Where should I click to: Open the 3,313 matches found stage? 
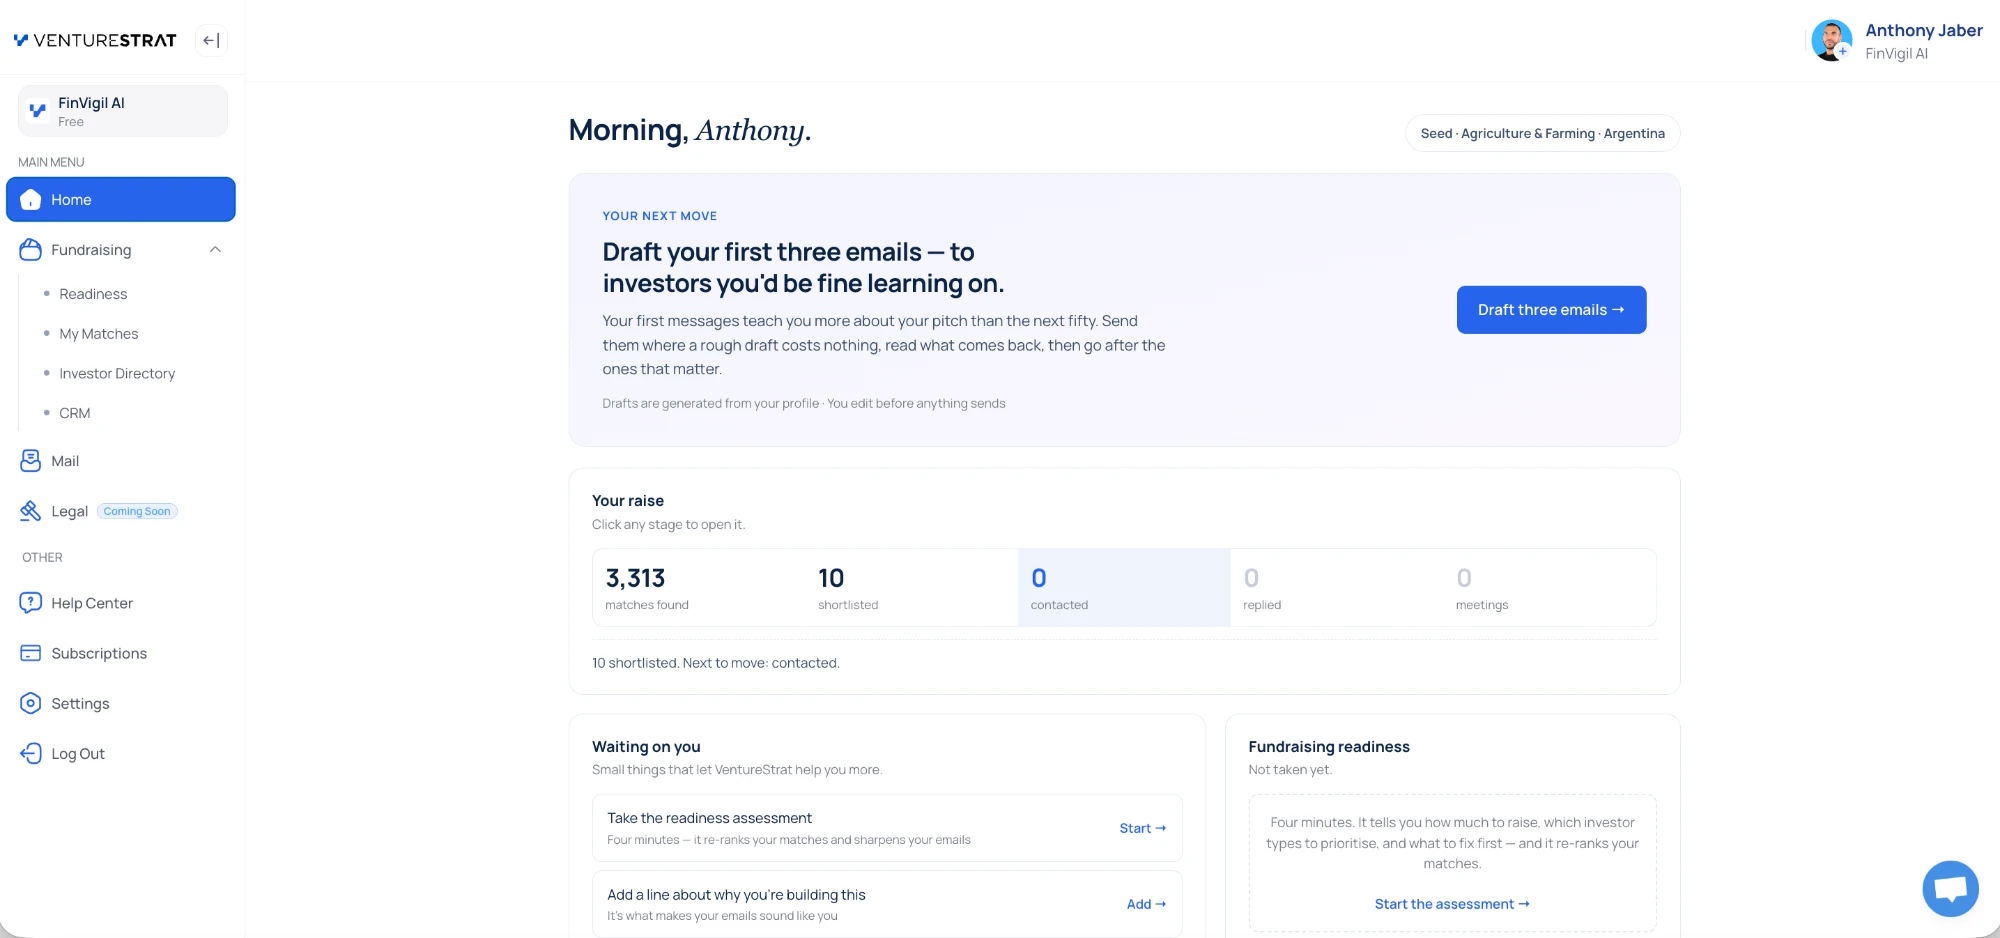coord(699,588)
